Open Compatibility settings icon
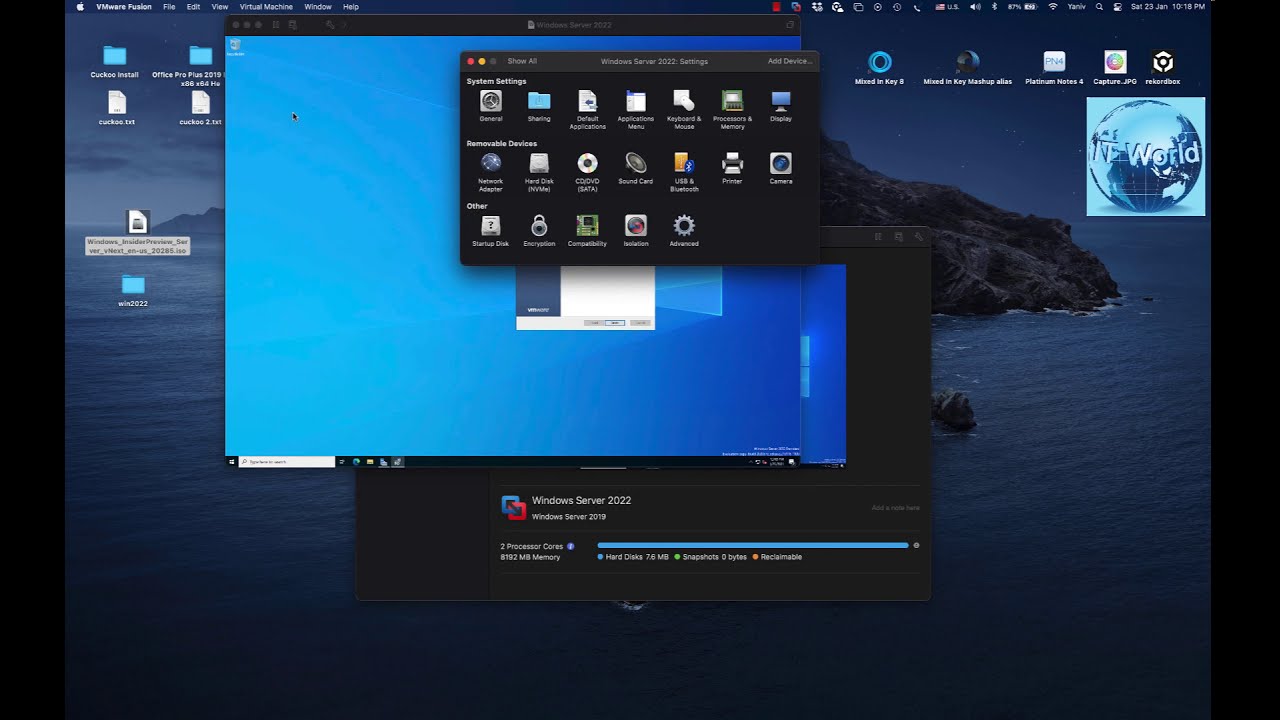 (588, 225)
